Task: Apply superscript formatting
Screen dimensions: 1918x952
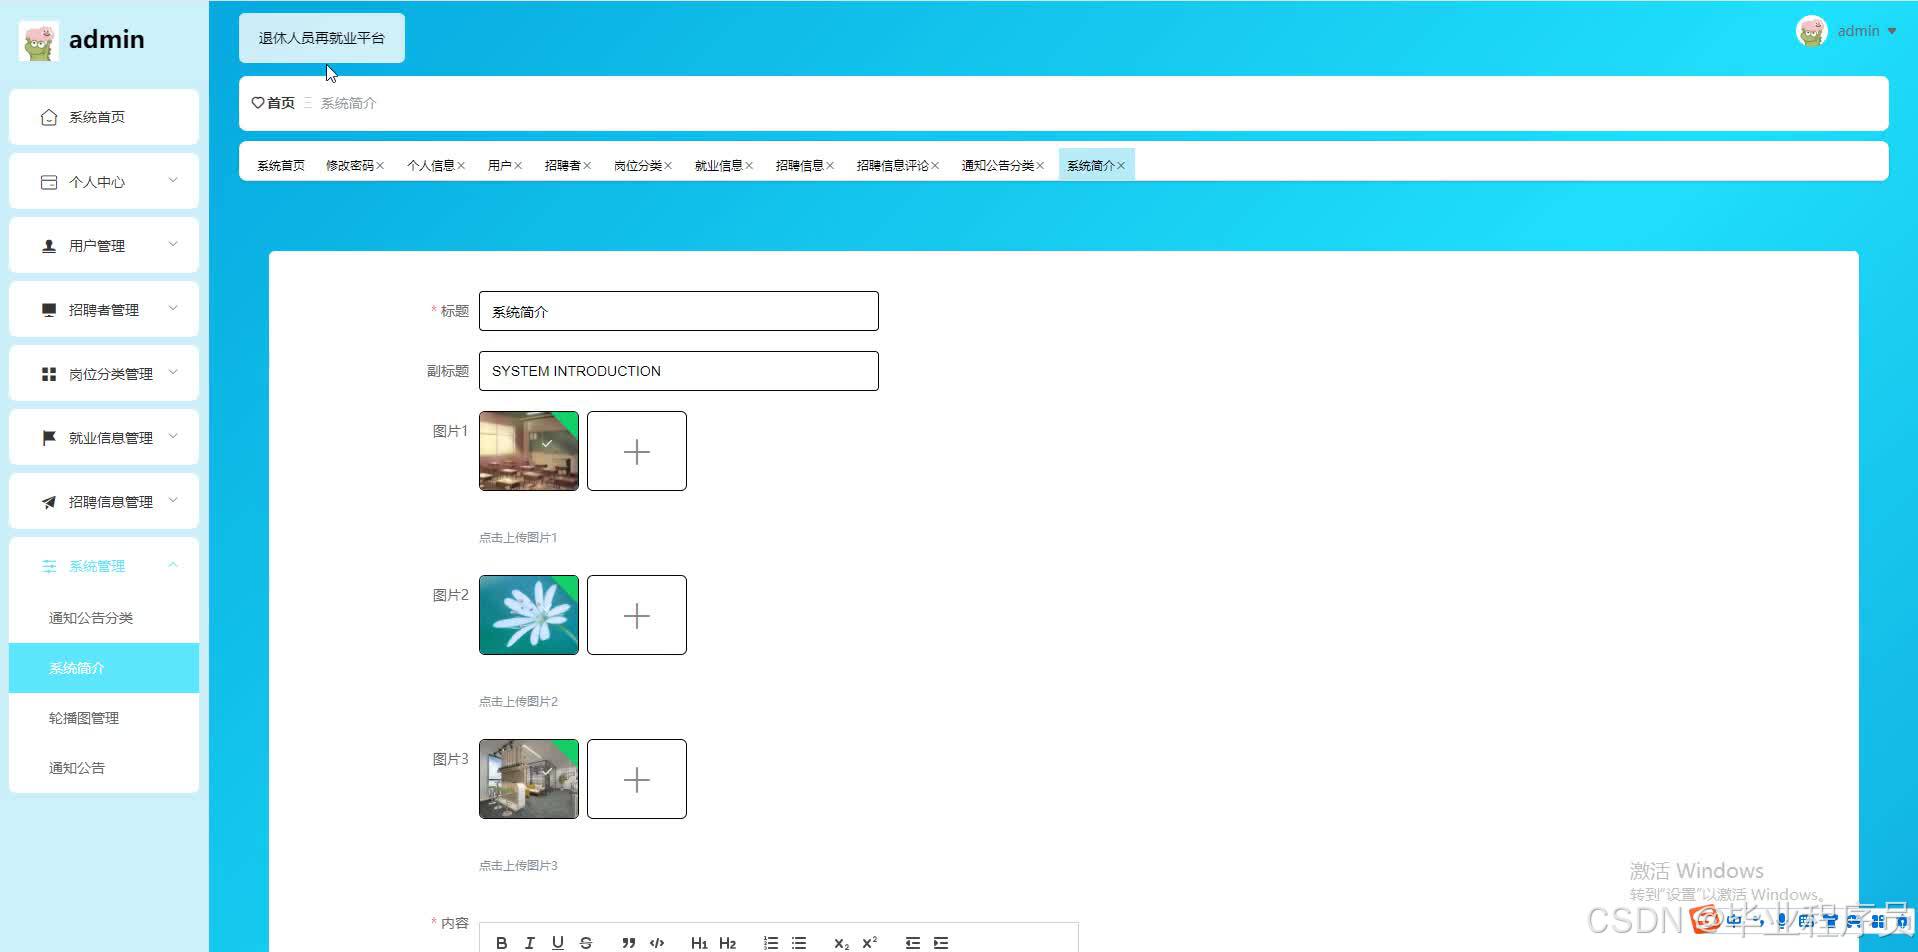Action: point(869,943)
